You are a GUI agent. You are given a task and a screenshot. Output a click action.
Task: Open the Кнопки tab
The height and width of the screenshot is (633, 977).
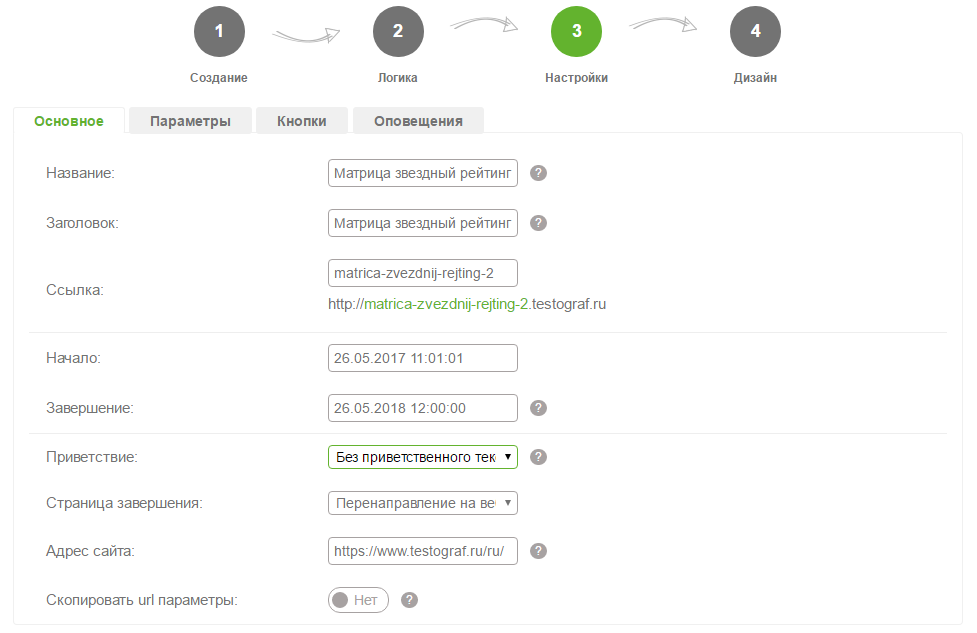click(x=302, y=121)
